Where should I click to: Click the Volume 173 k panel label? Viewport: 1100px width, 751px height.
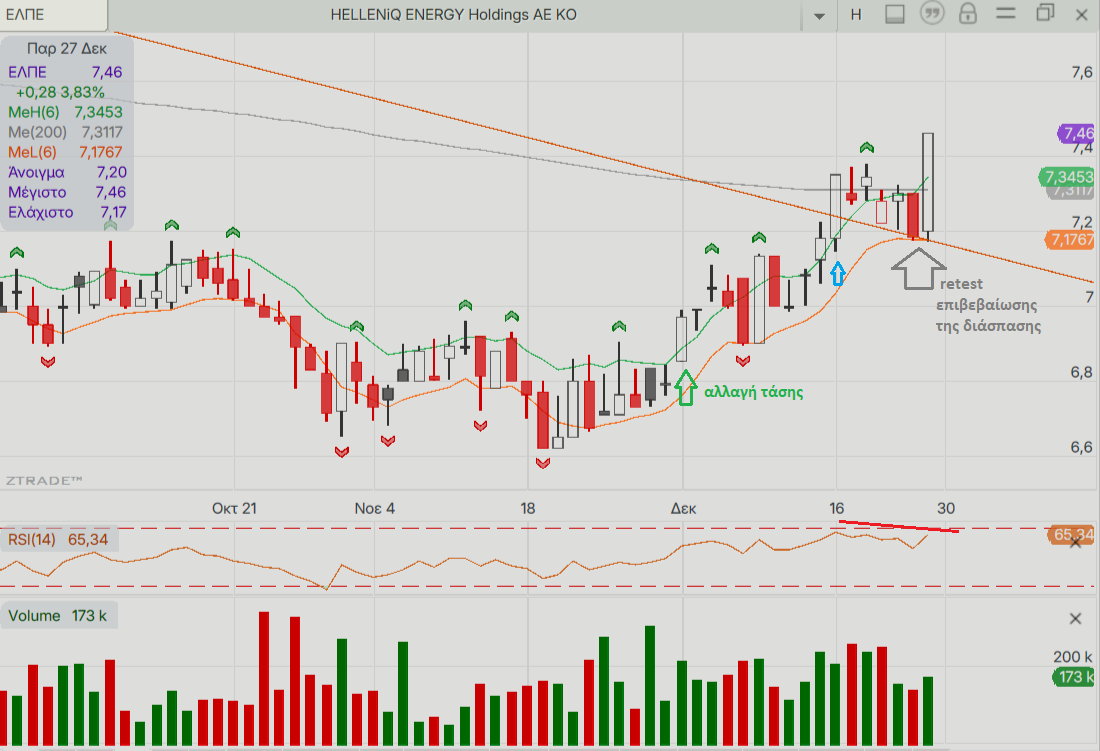tap(58, 616)
